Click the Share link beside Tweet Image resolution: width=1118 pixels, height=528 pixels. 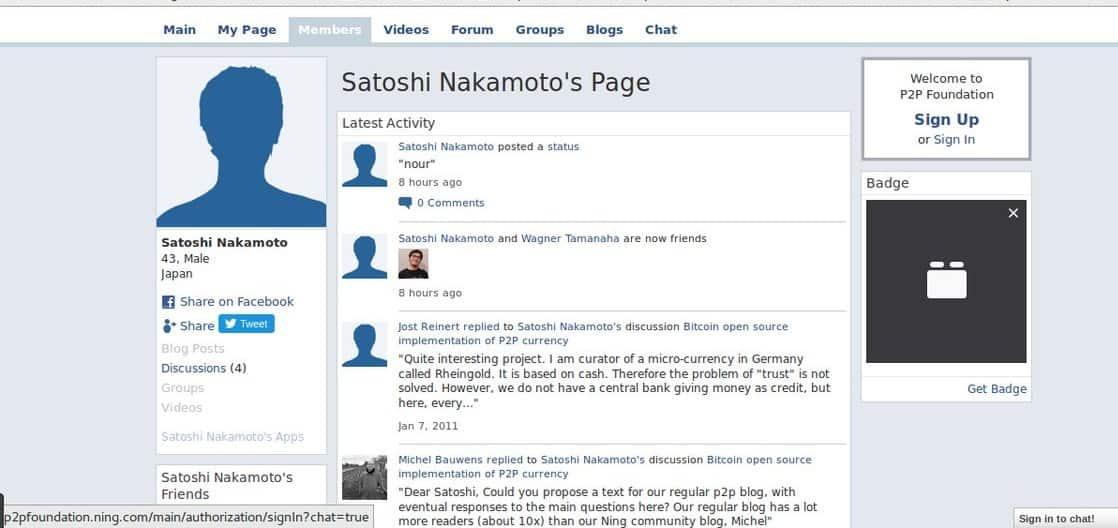click(197, 326)
